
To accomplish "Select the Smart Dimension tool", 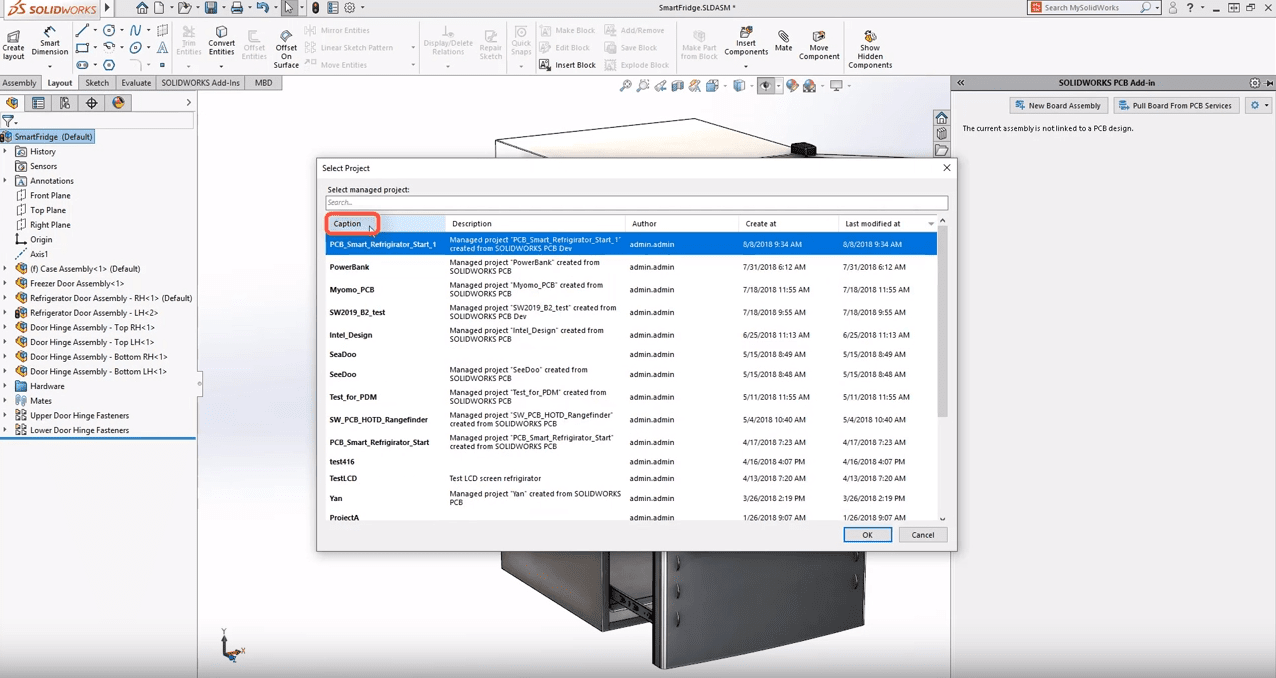I will pos(49,42).
